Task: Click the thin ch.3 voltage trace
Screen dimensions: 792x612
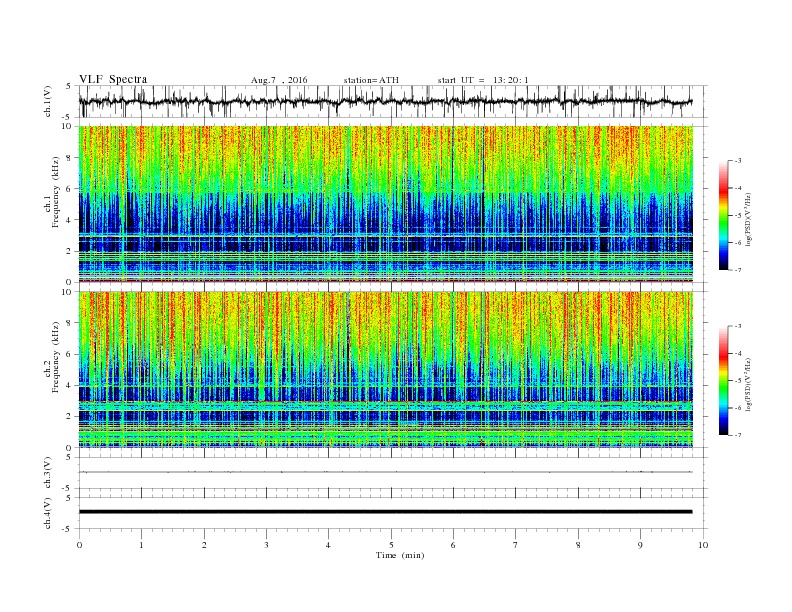Action: pos(385,472)
